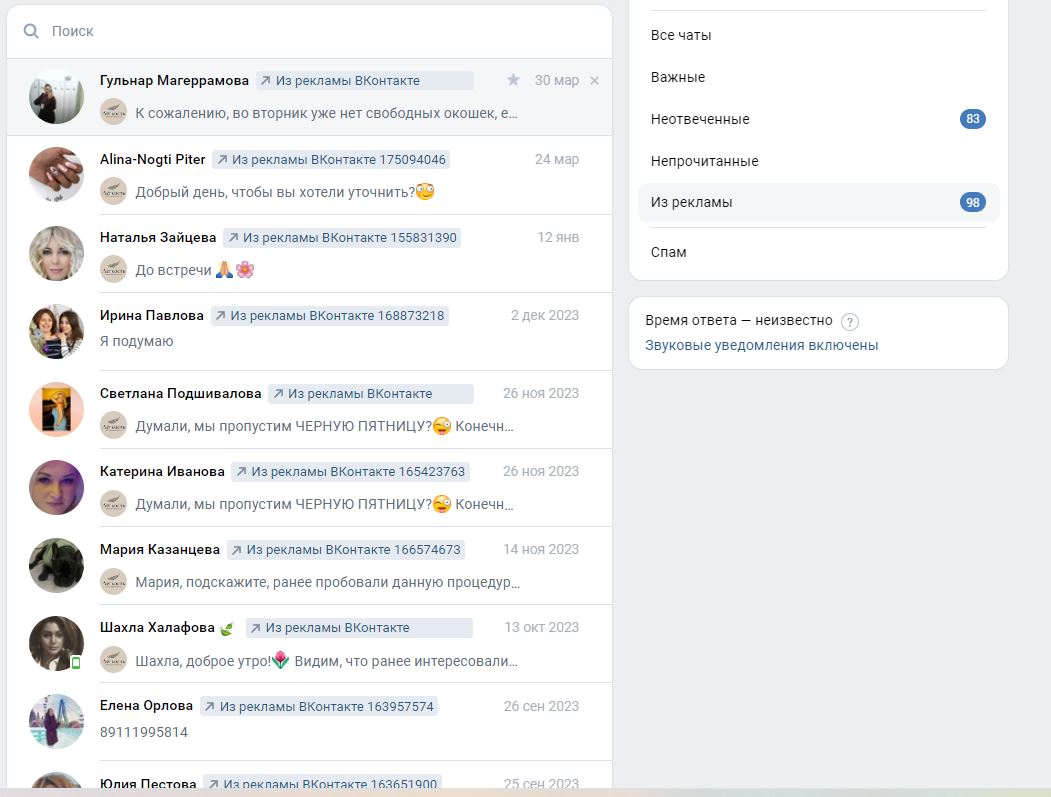Open Елена Орлова avatar

click(x=56, y=721)
